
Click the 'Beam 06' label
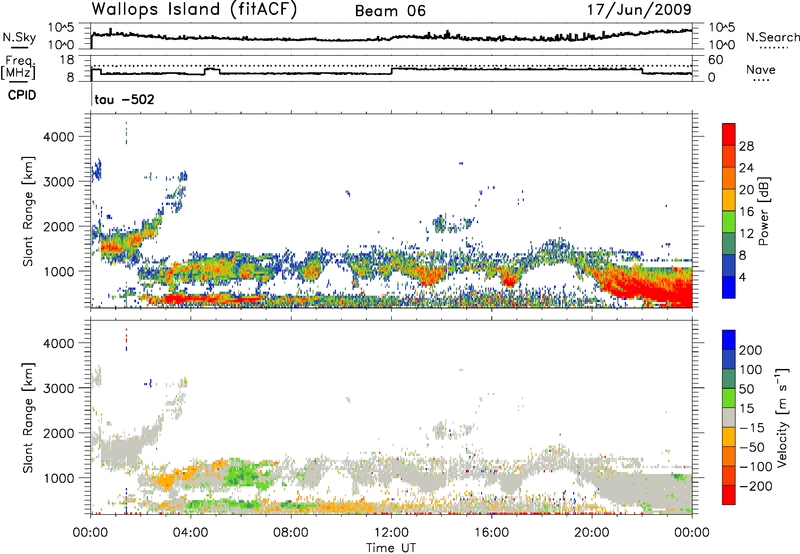pos(390,11)
